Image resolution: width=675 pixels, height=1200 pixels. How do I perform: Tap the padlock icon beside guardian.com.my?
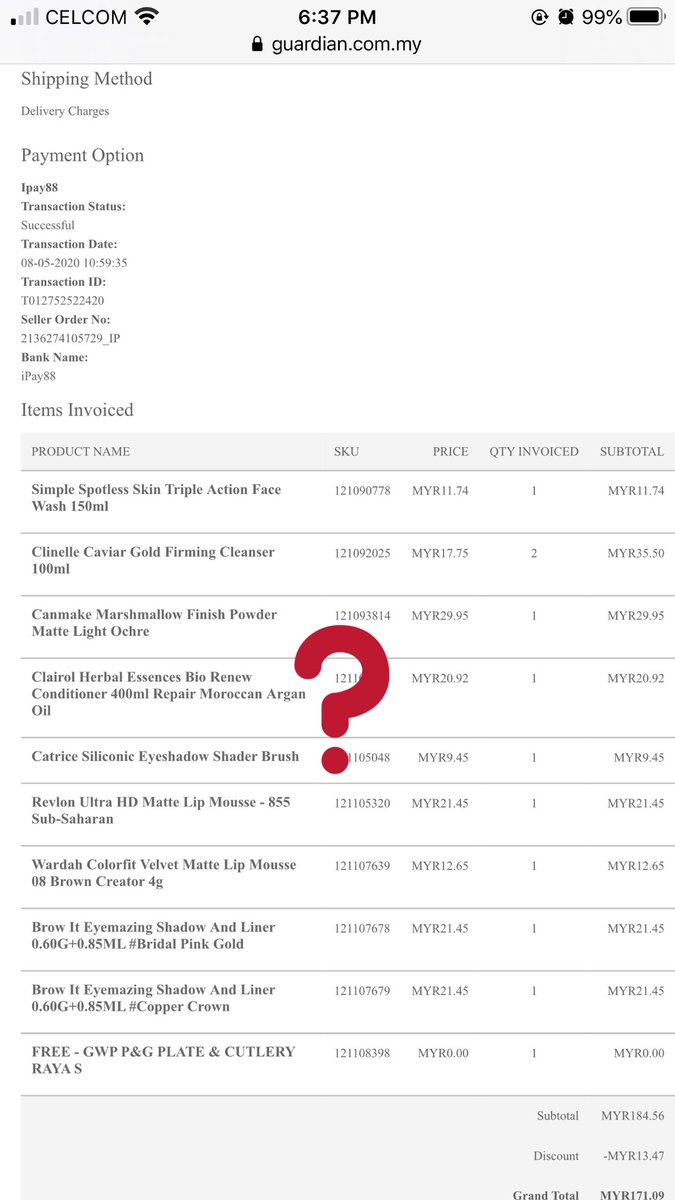(257, 44)
